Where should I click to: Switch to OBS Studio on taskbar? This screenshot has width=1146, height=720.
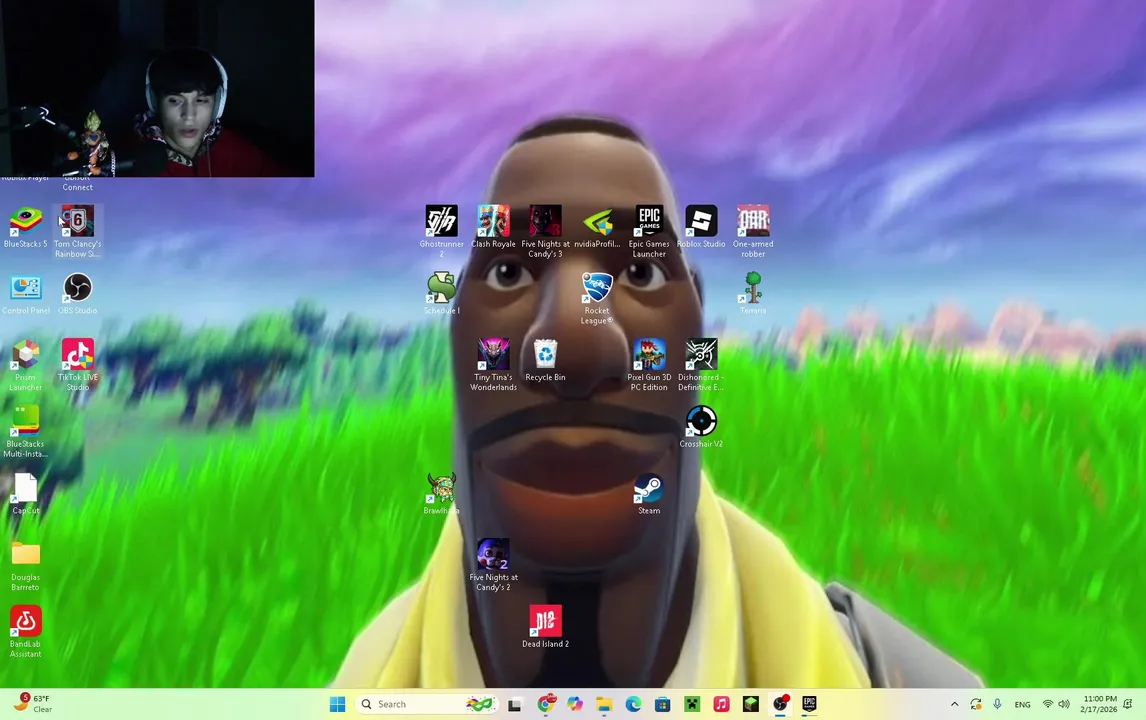click(x=780, y=704)
